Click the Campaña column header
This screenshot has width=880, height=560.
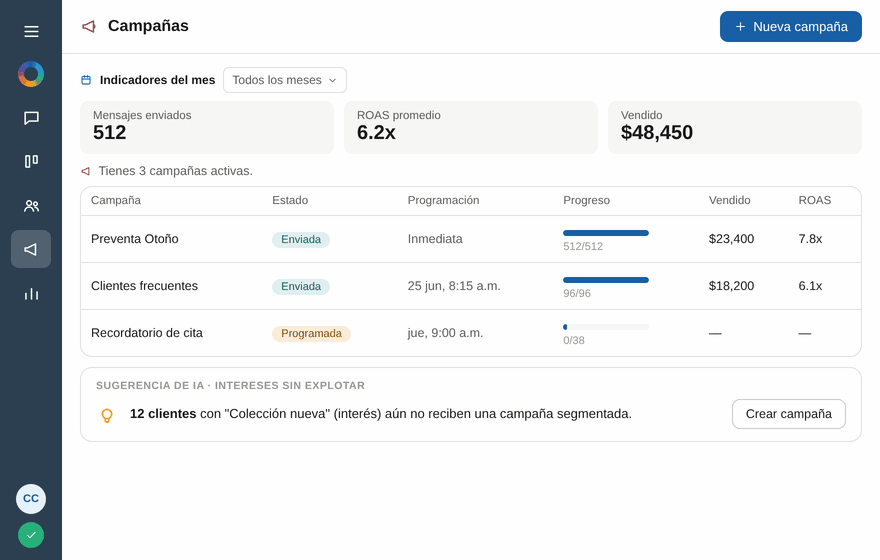[x=116, y=200]
